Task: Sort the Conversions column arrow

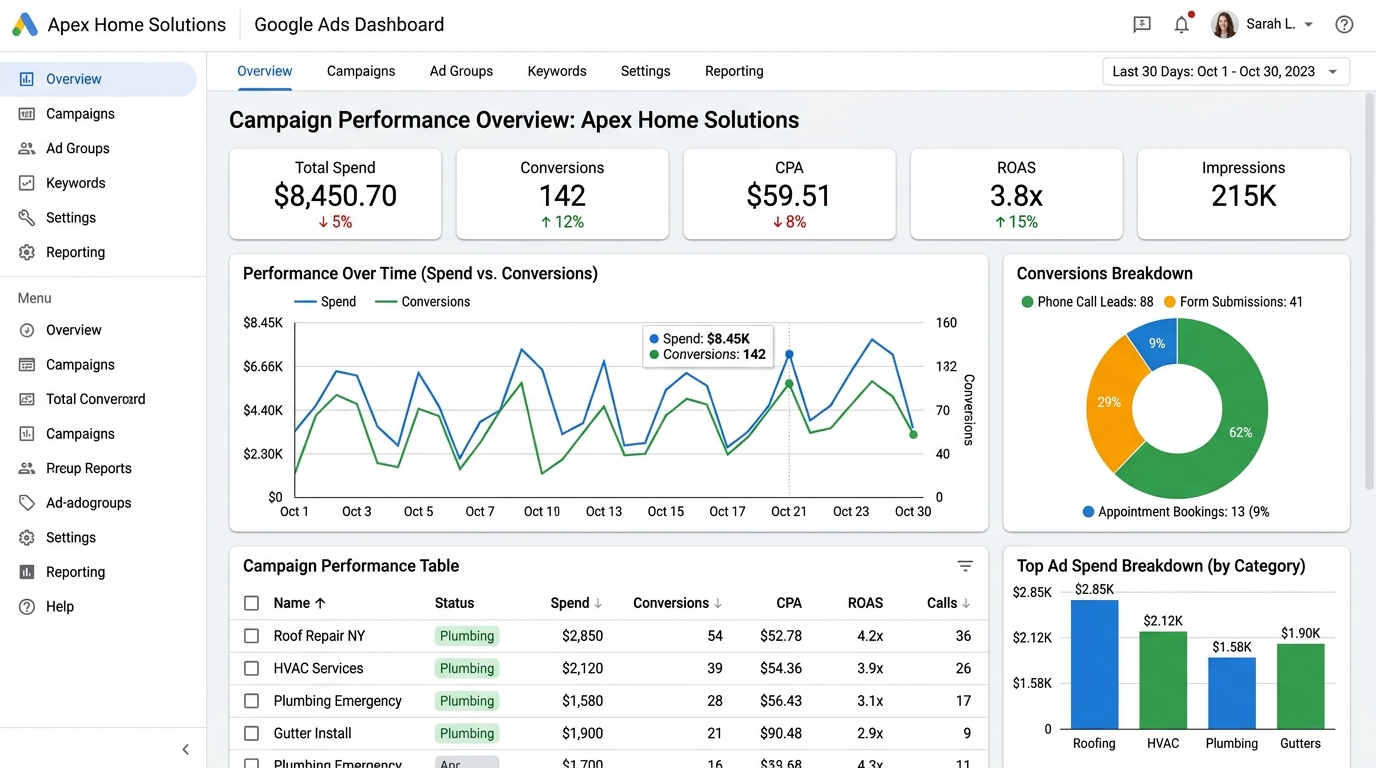Action: (718, 603)
